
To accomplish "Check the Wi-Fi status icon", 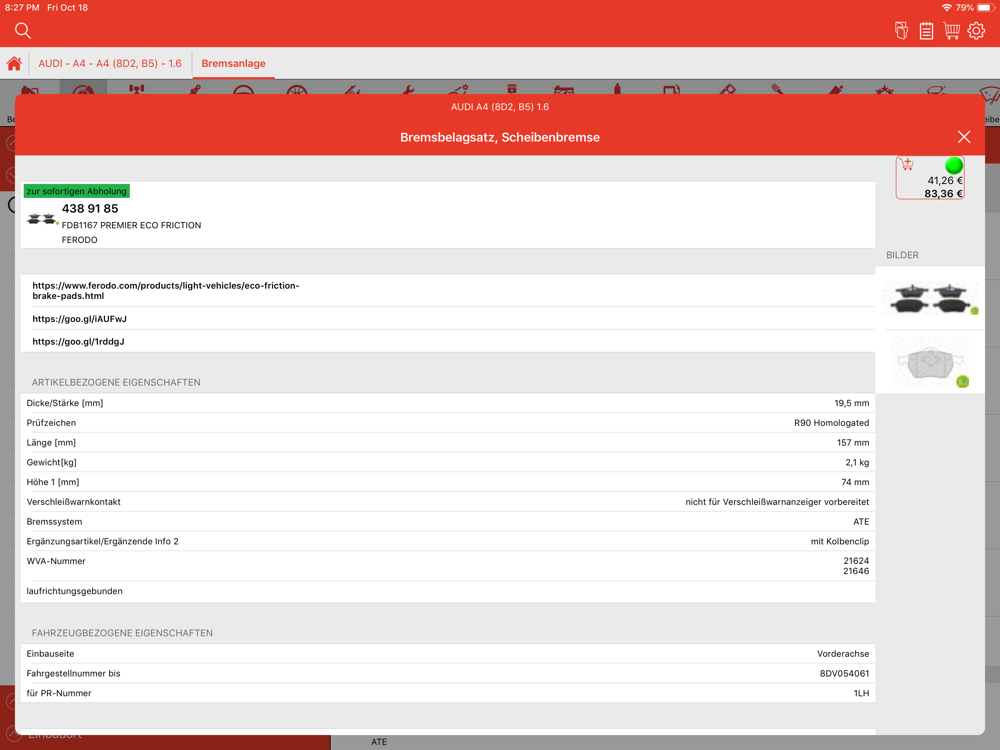I will [x=946, y=8].
